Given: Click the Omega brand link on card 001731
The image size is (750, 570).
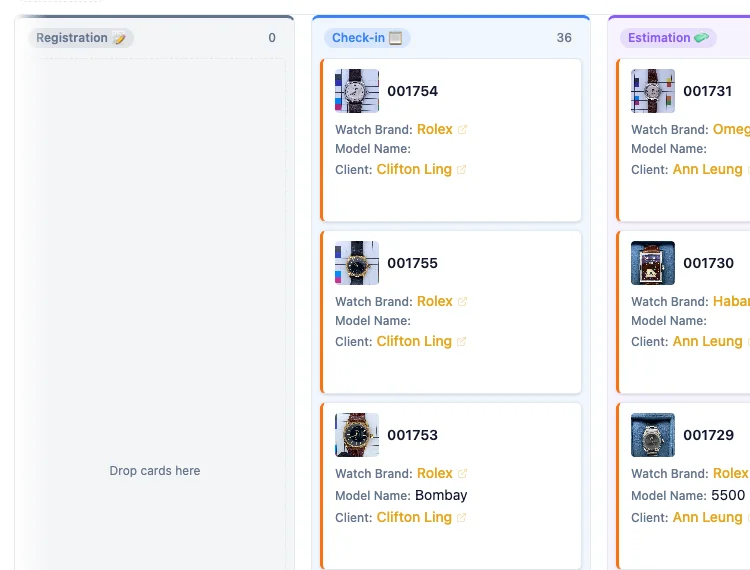Looking at the screenshot, I should [x=731, y=129].
